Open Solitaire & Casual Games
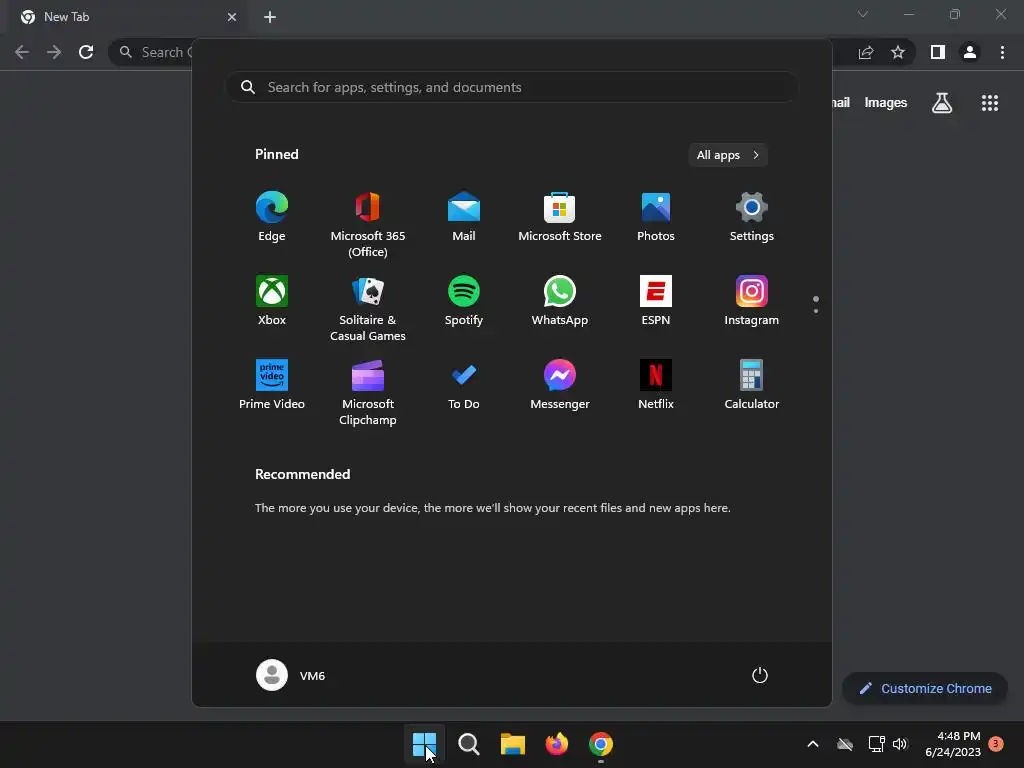This screenshot has width=1024, height=768. pyautogui.click(x=368, y=309)
